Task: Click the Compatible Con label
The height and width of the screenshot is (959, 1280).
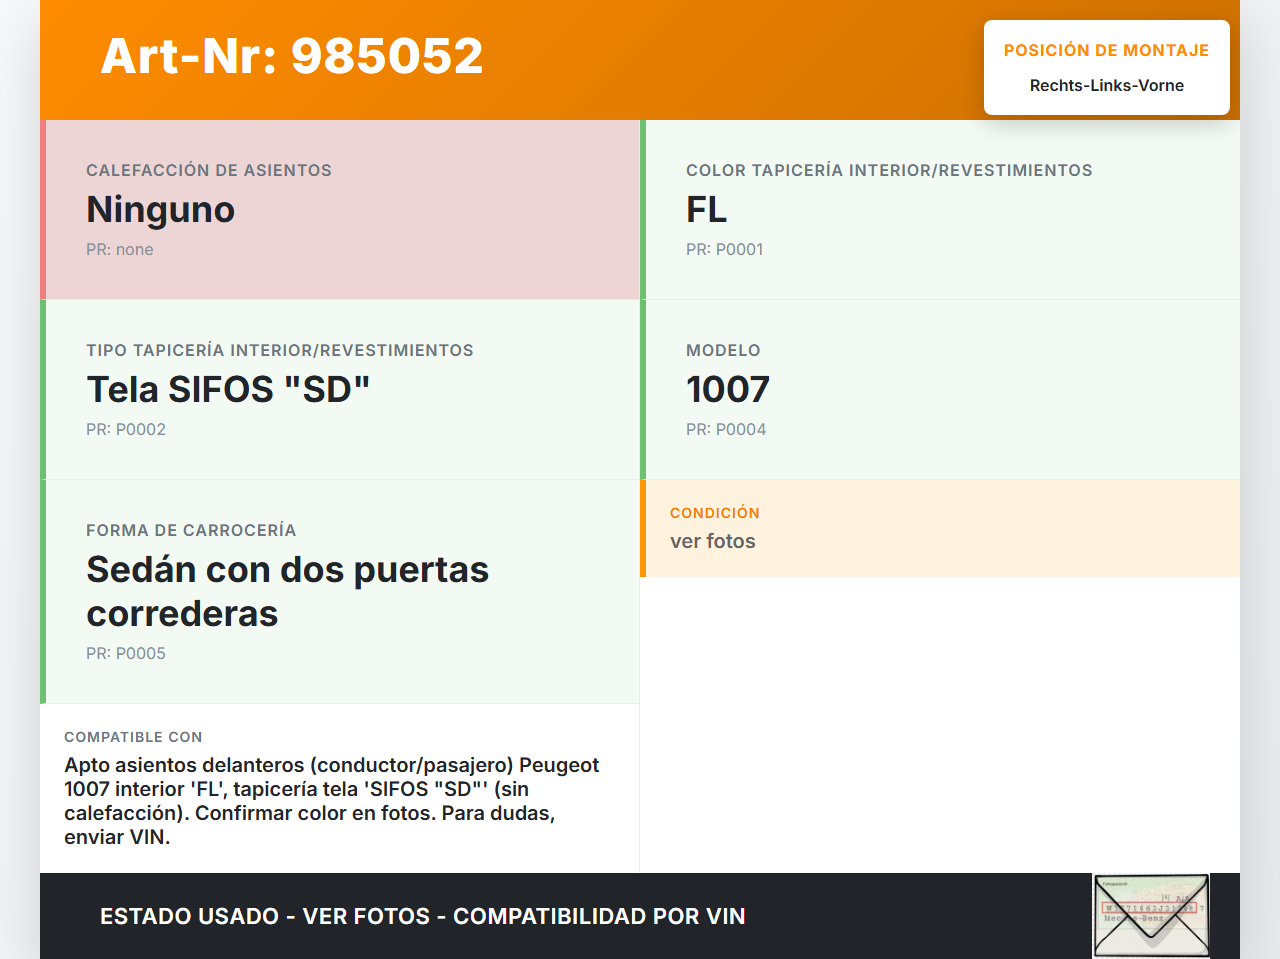Action: point(133,737)
